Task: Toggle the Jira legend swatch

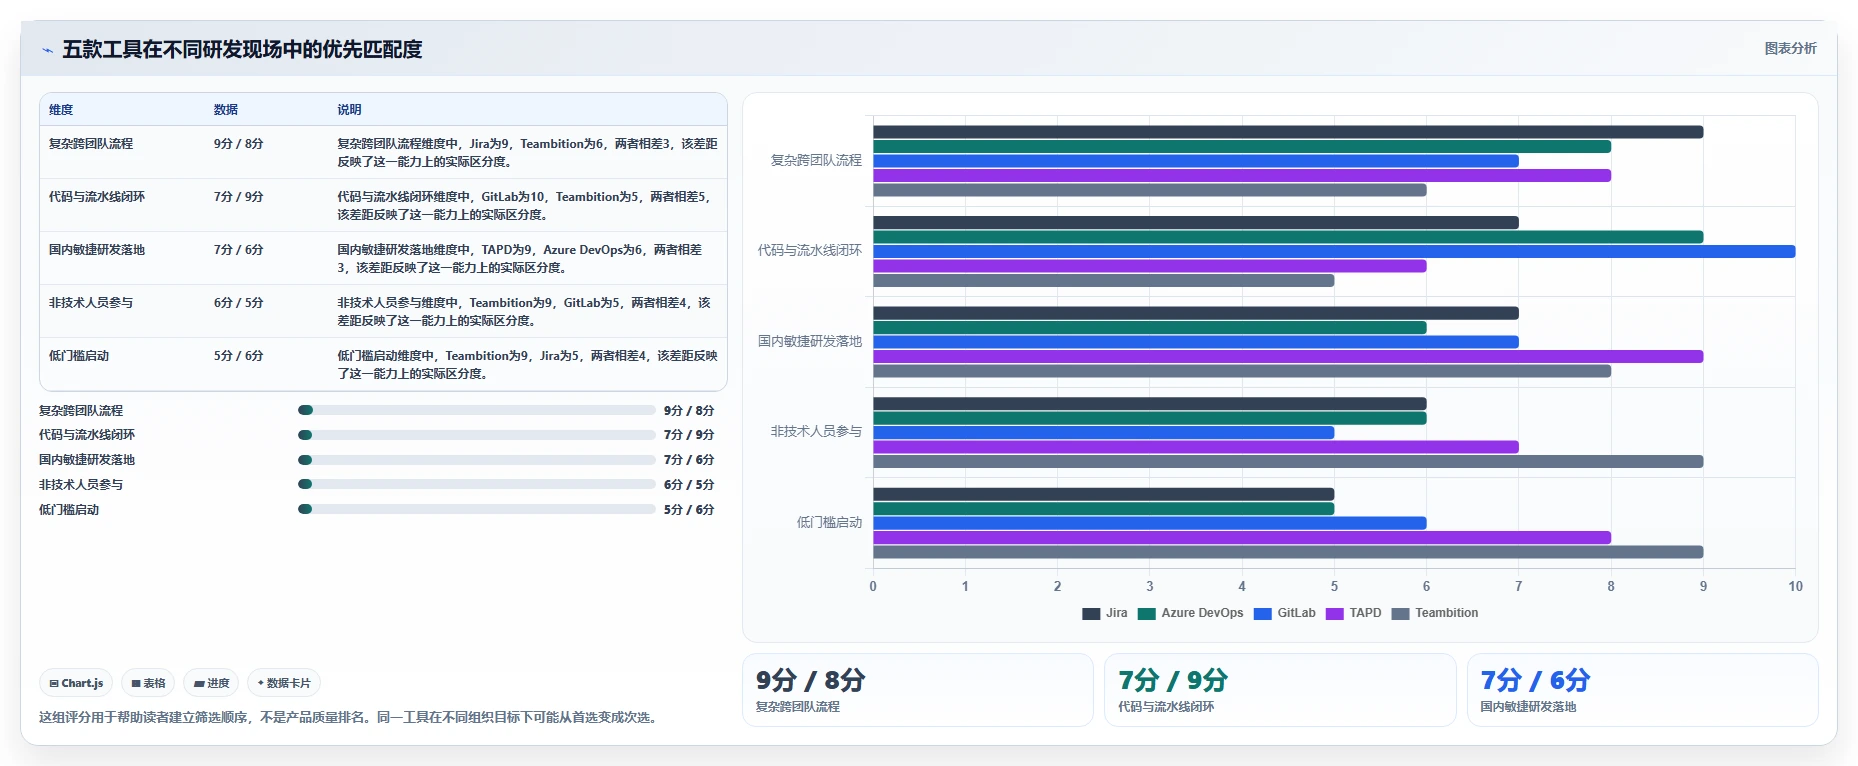Action: coord(1091,613)
